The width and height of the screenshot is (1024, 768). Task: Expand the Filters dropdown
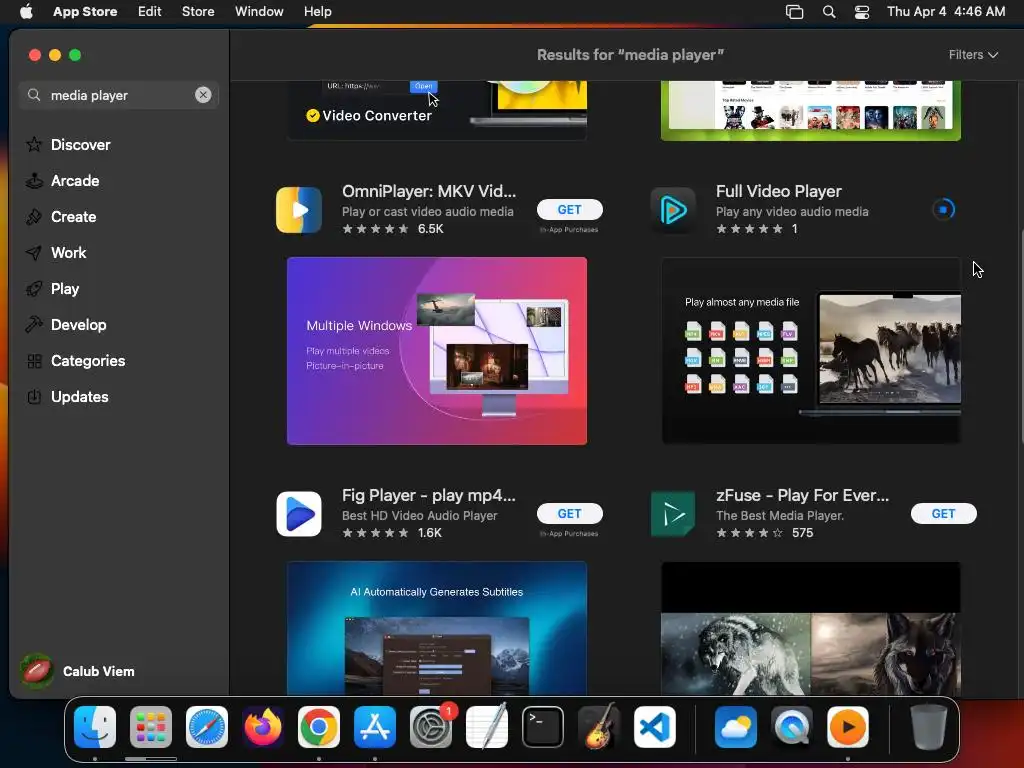(x=973, y=55)
